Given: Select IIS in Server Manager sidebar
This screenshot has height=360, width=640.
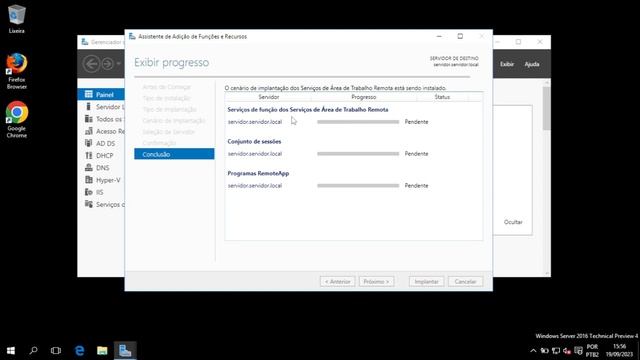Looking at the screenshot, I should click(x=101, y=192).
